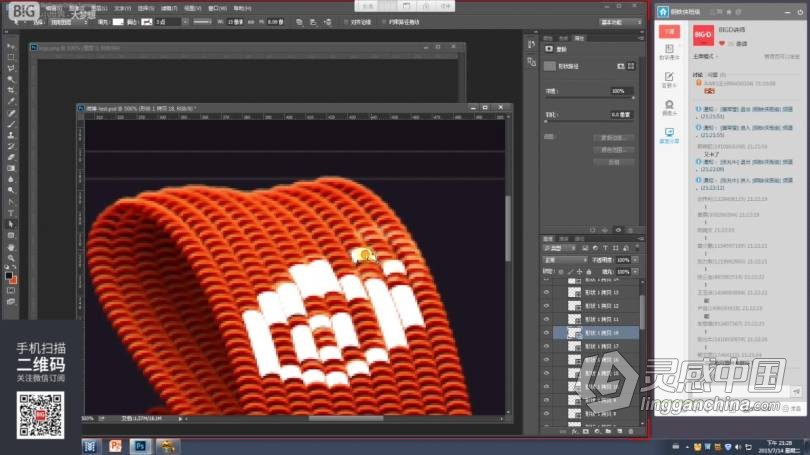Click the mask edge button in Properties

point(613,138)
